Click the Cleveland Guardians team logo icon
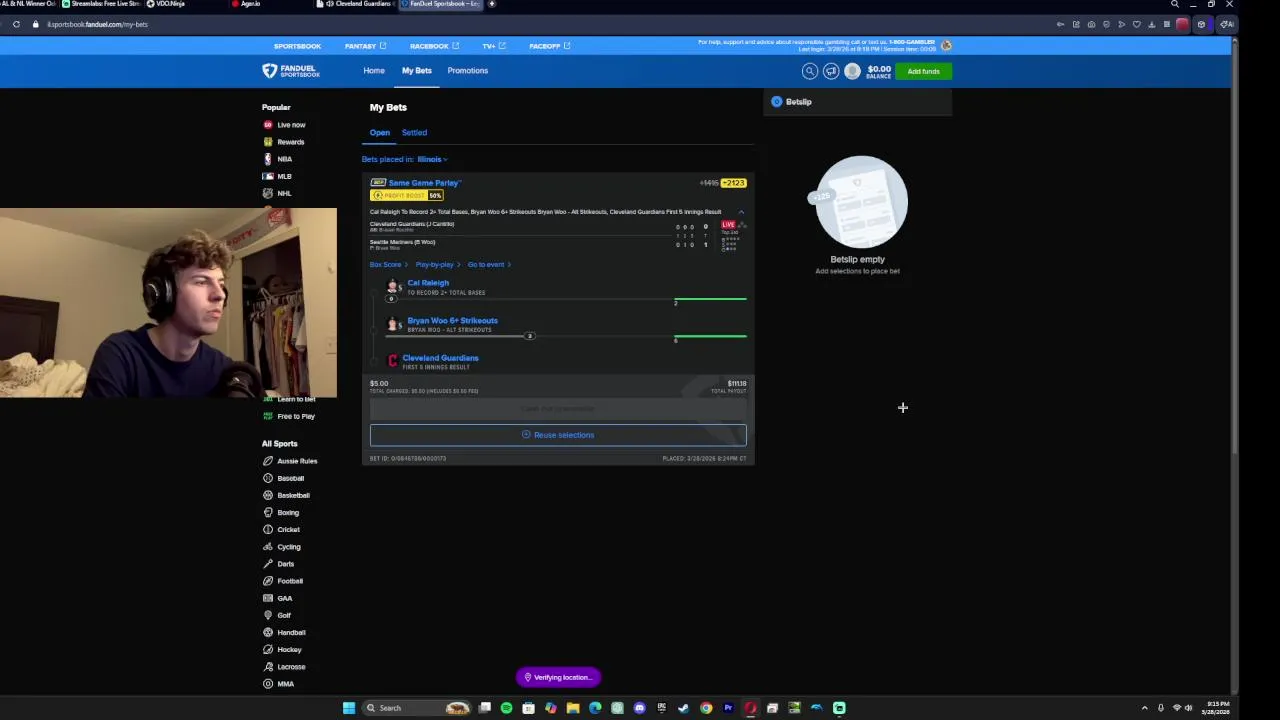This screenshot has height=720, width=1280. tap(393, 360)
